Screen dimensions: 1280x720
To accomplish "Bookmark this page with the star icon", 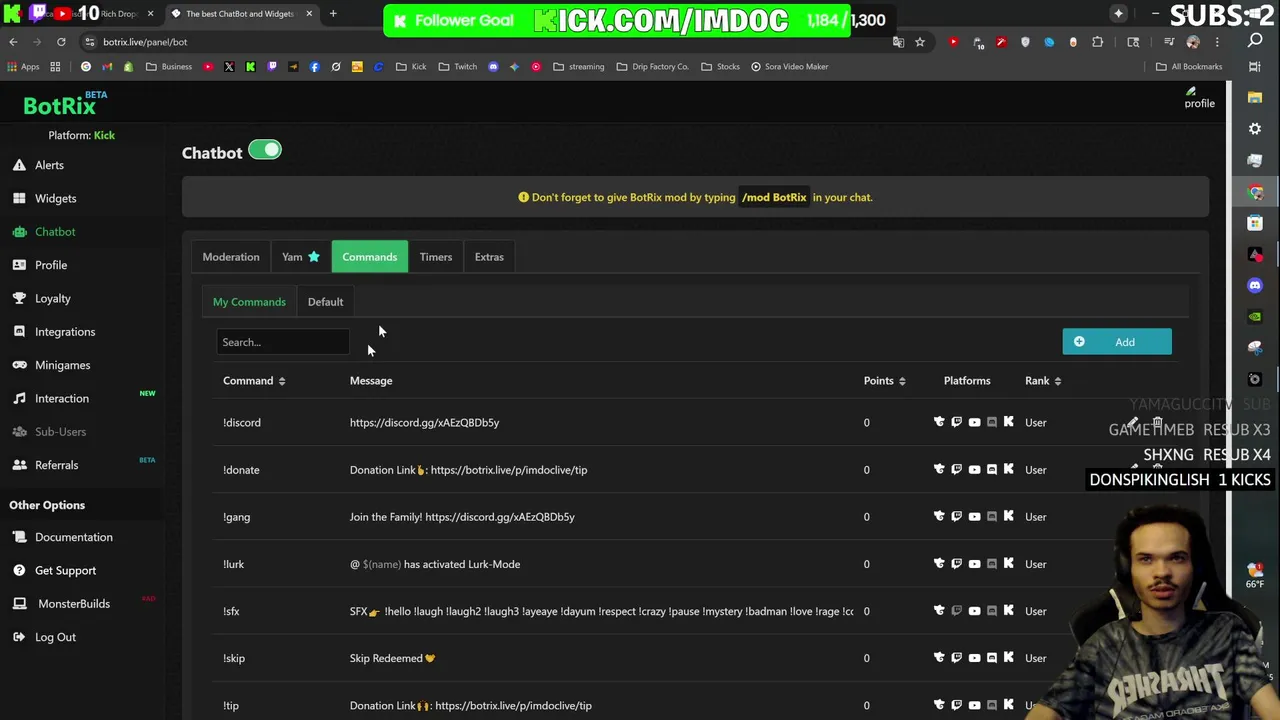I will pos(919,42).
